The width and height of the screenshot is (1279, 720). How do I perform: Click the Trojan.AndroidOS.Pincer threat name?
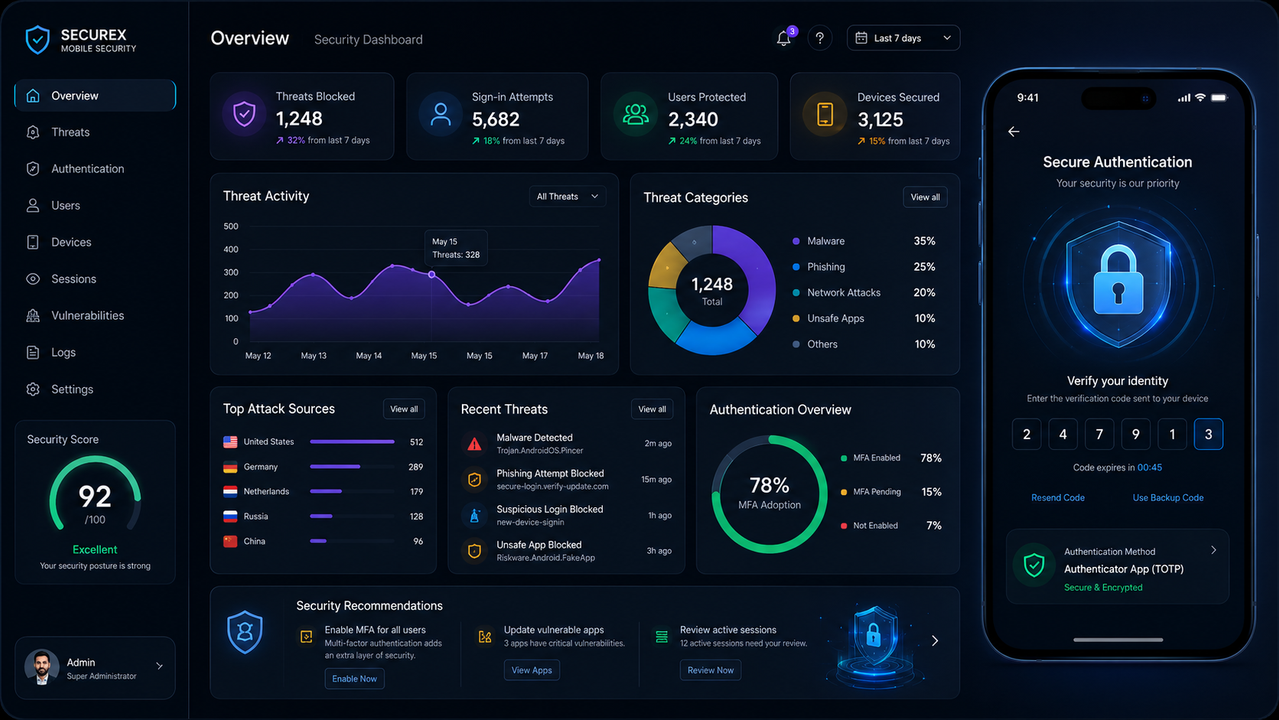pos(540,451)
